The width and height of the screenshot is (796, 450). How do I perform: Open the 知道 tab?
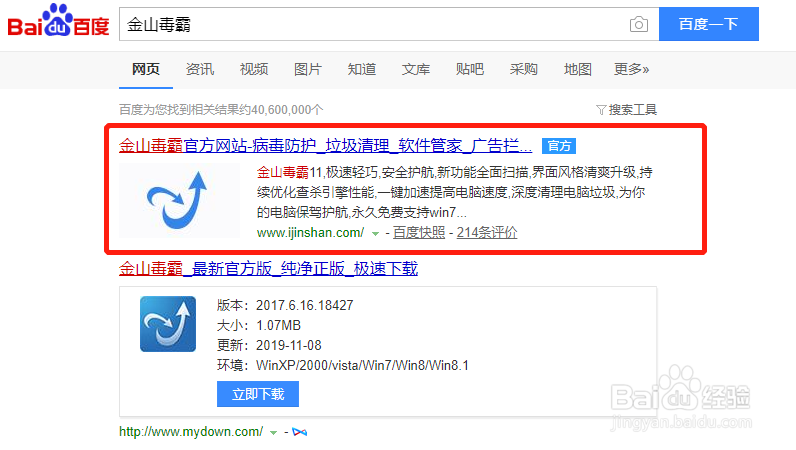click(361, 69)
